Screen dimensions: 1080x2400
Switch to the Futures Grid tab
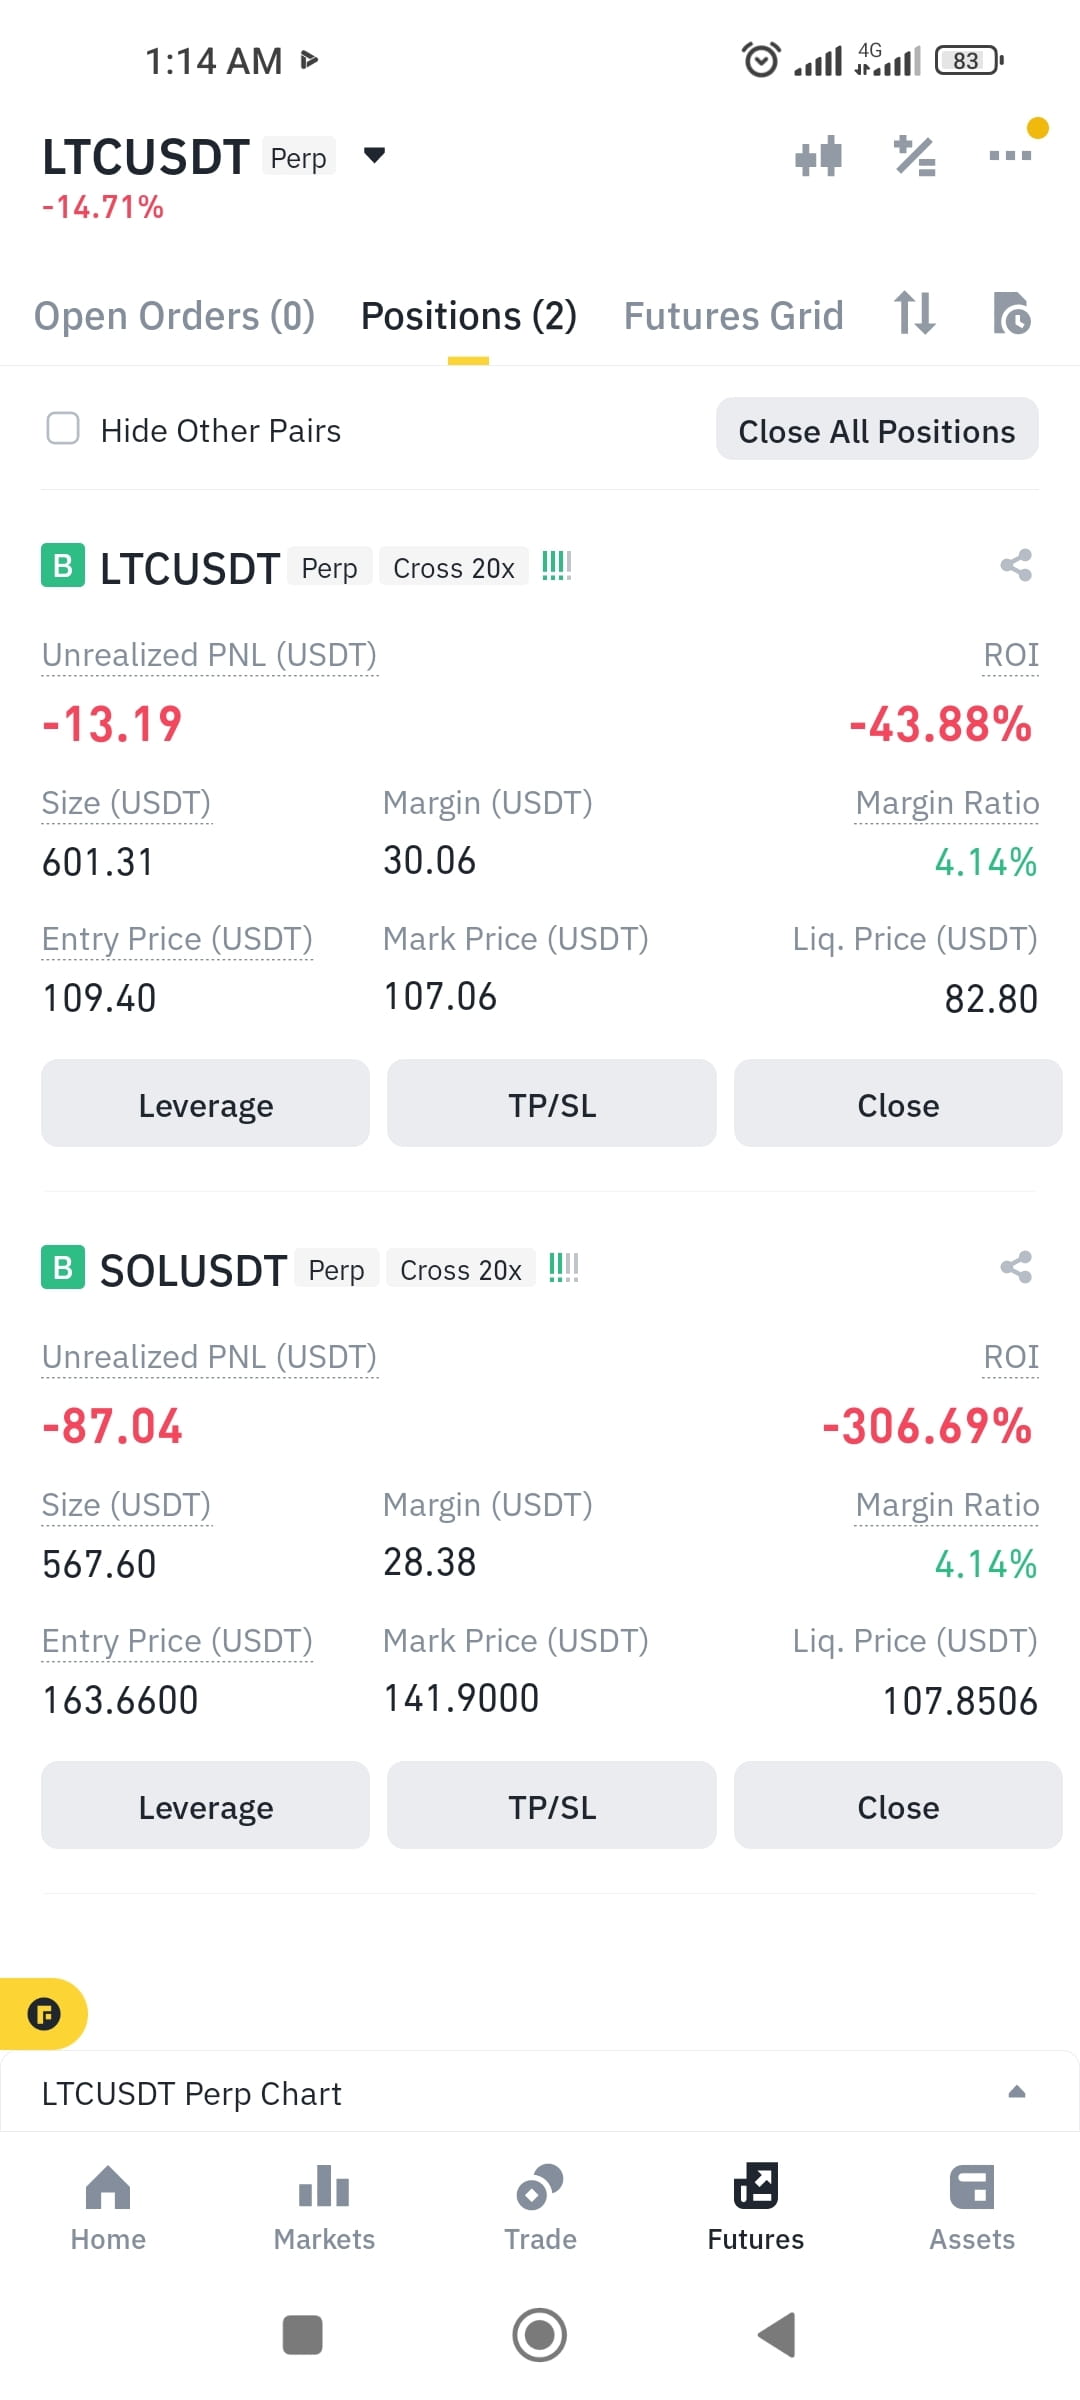click(734, 316)
